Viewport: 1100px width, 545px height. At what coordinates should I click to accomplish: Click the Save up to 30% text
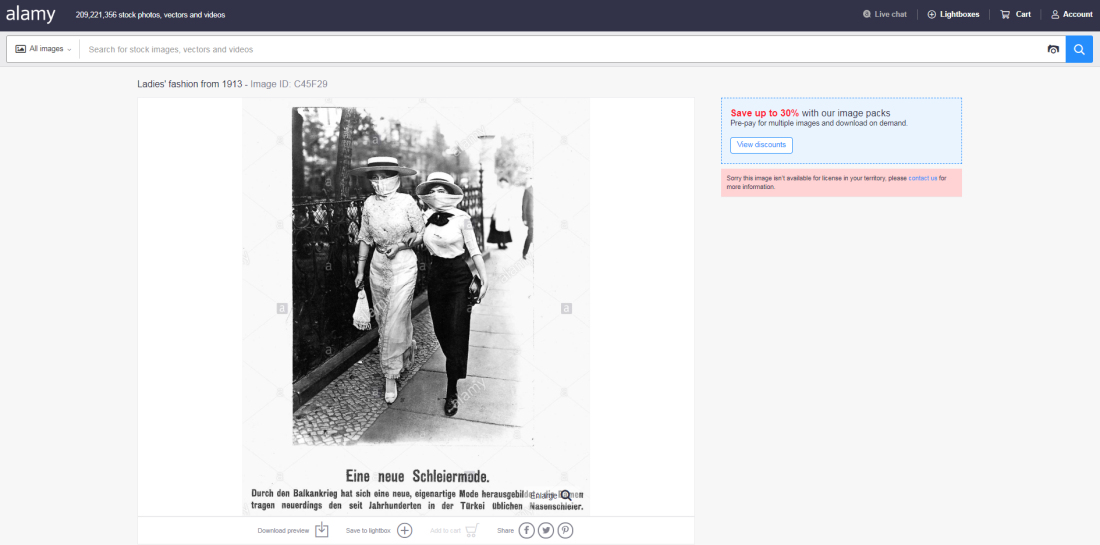[x=765, y=113]
